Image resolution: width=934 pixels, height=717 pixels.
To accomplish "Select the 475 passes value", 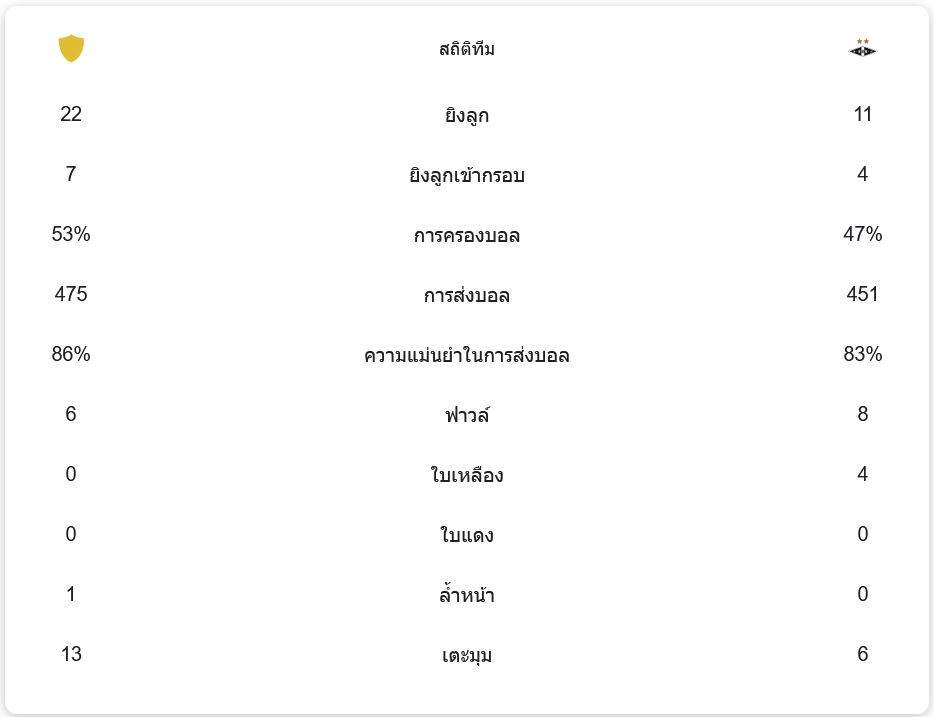I will pyautogui.click(x=71, y=294).
